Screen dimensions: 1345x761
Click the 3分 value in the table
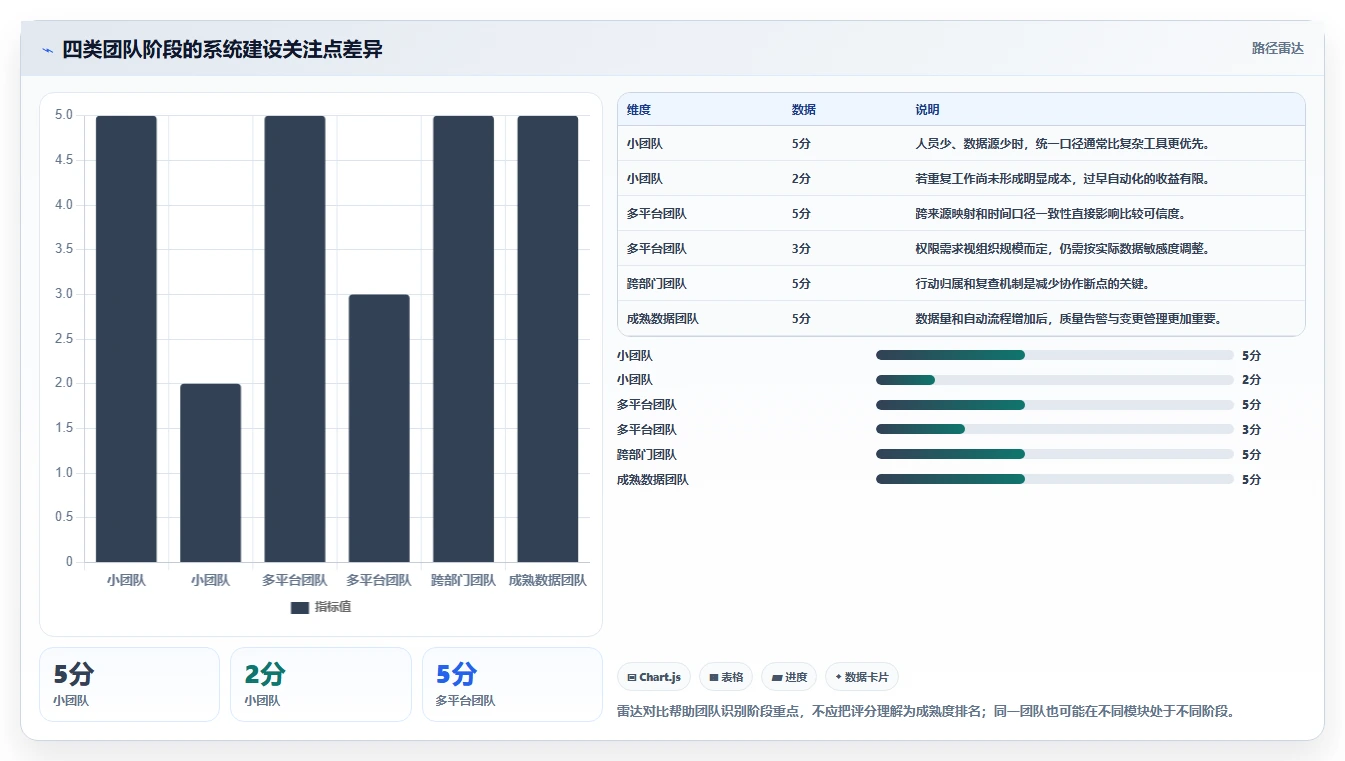801,249
